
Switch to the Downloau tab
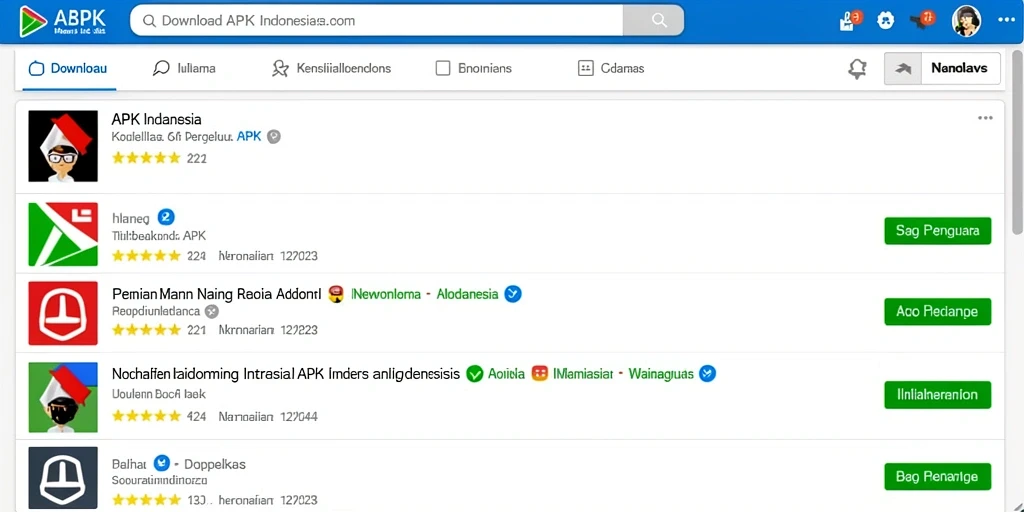coord(69,68)
